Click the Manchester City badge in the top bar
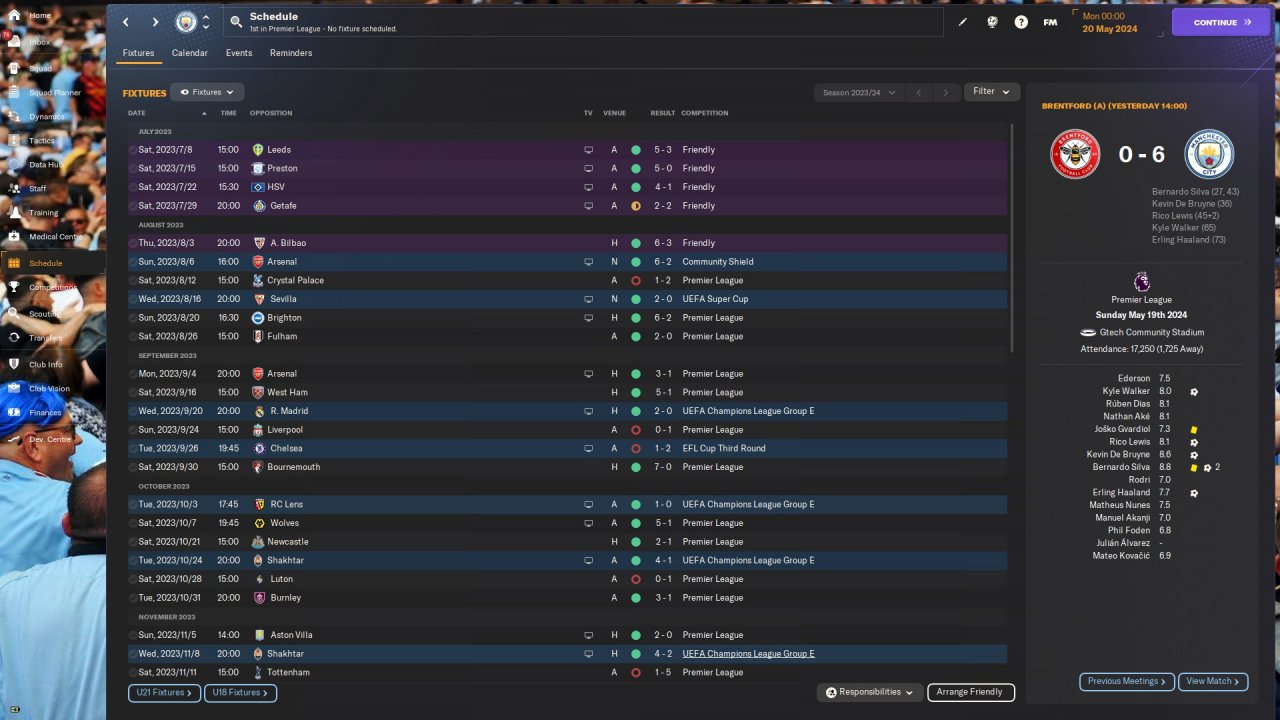Screen dimensions: 1280x720 point(186,22)
